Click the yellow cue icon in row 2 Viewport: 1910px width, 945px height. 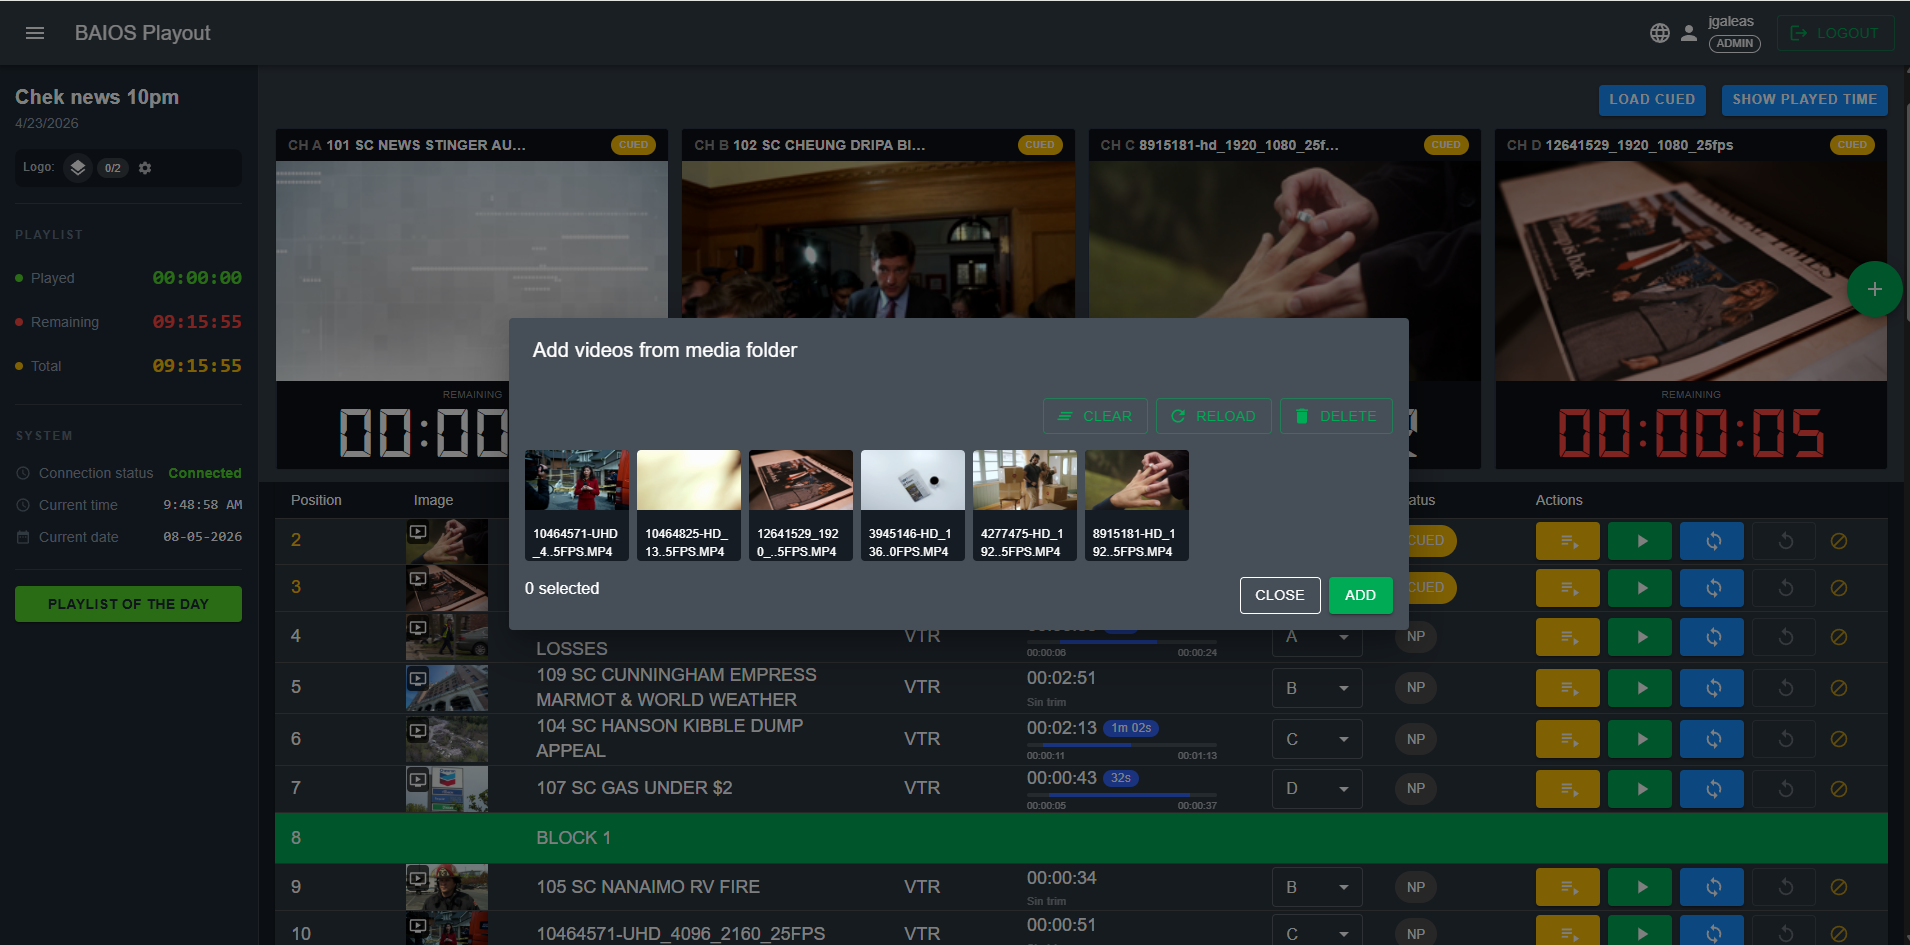click(1568, 541)
